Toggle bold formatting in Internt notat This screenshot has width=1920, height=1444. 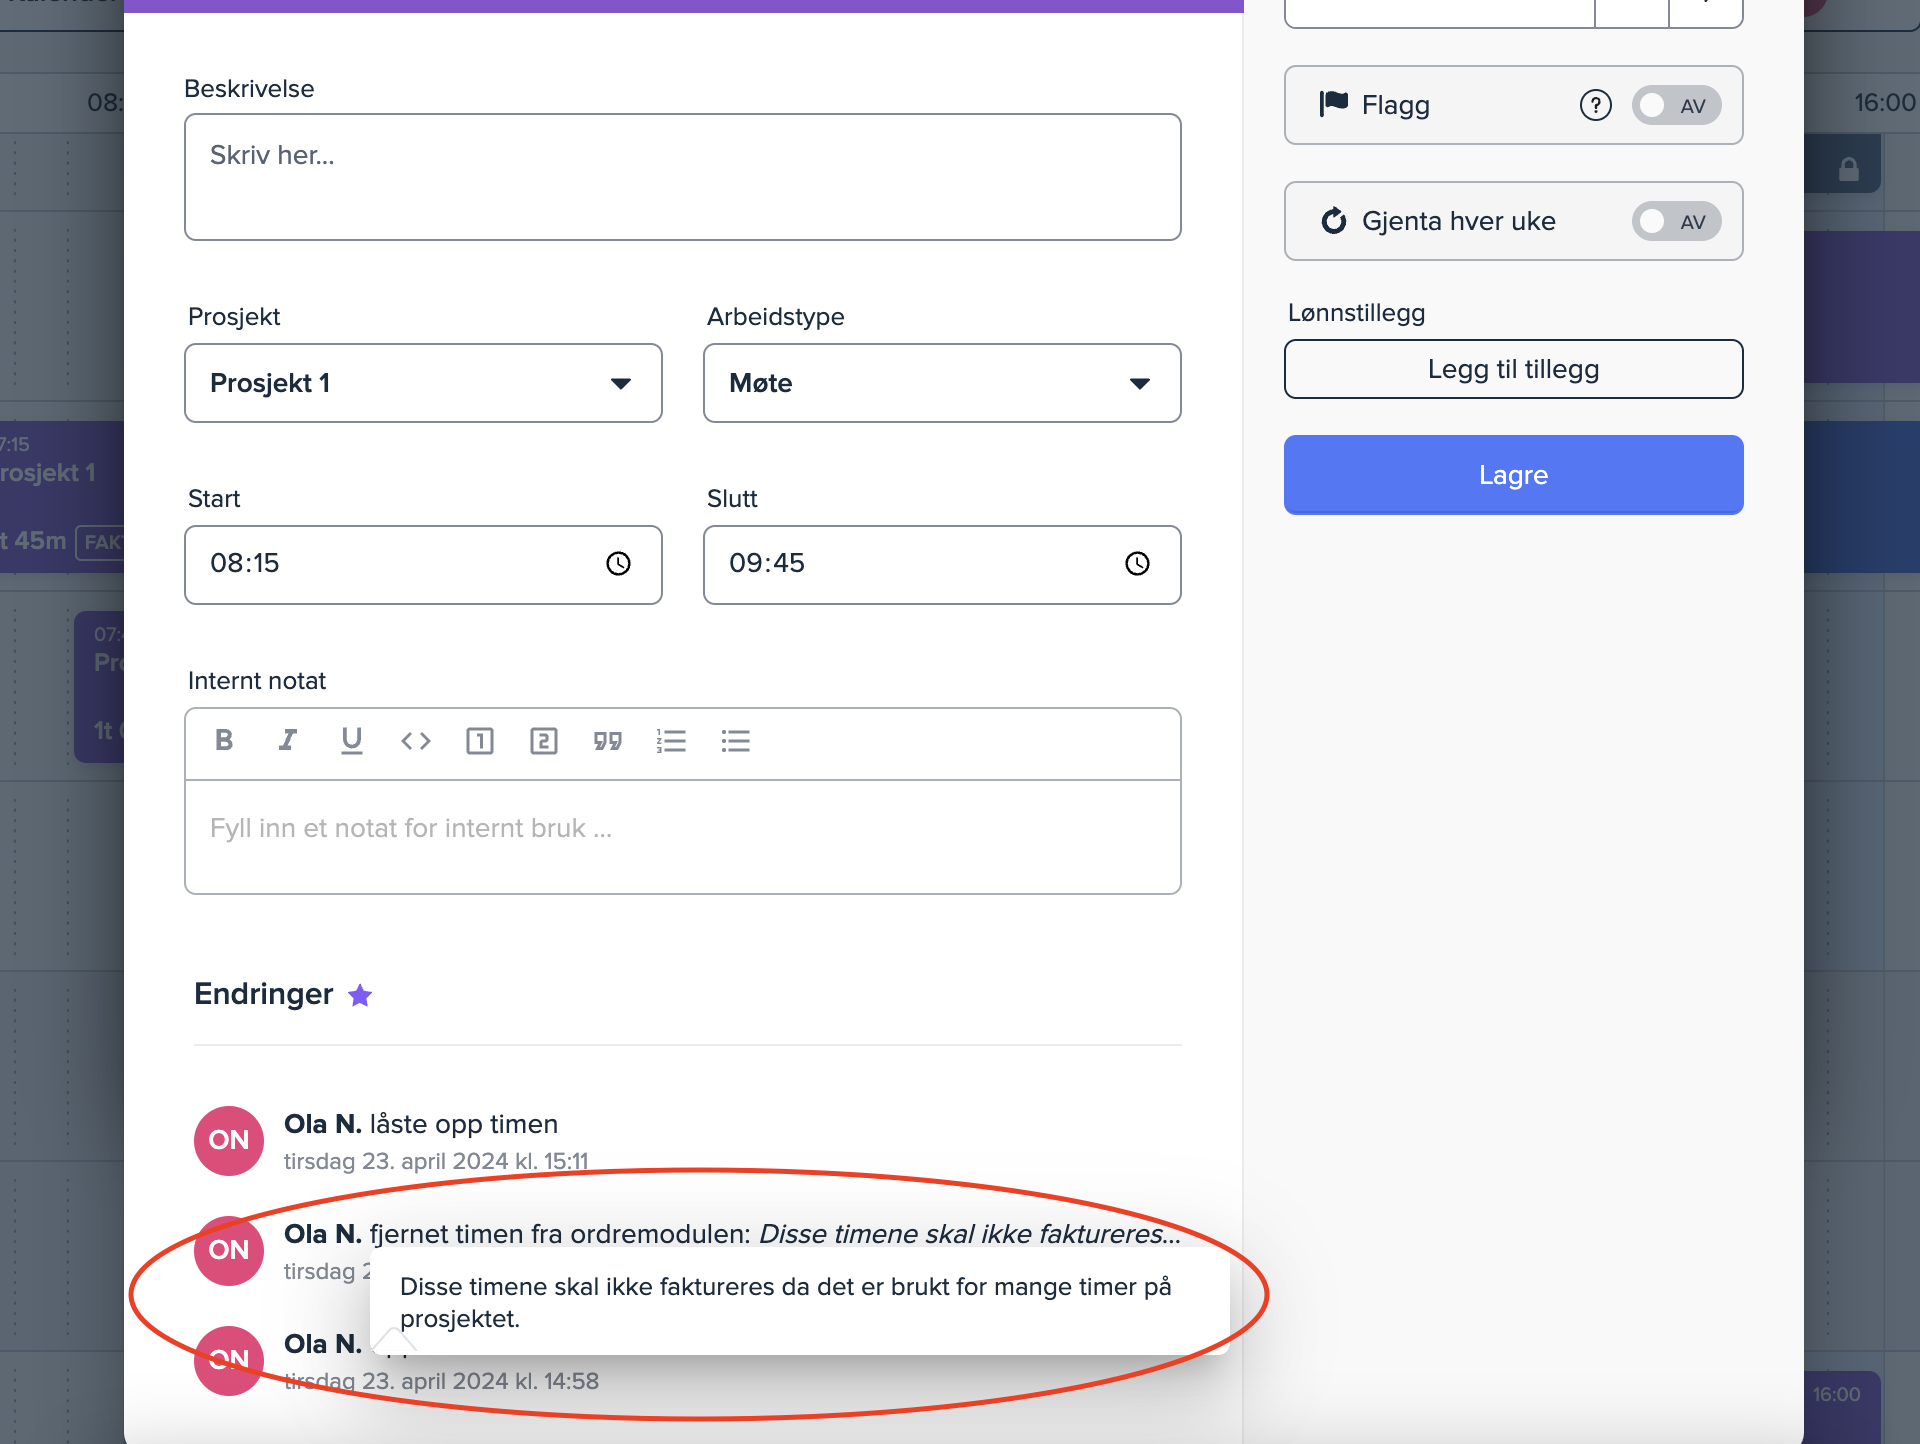pyautogui.click(x=224, y=740)
